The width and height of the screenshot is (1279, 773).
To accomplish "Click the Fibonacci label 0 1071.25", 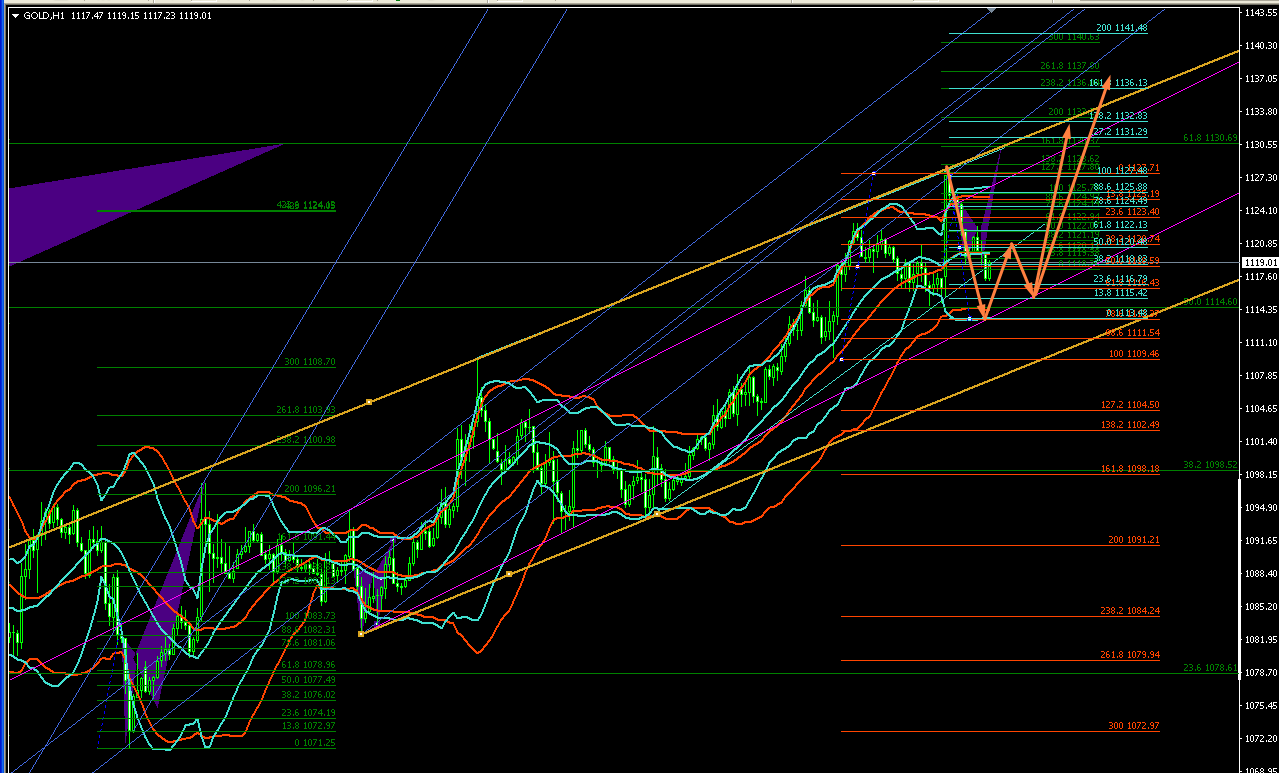I will 315,743.
